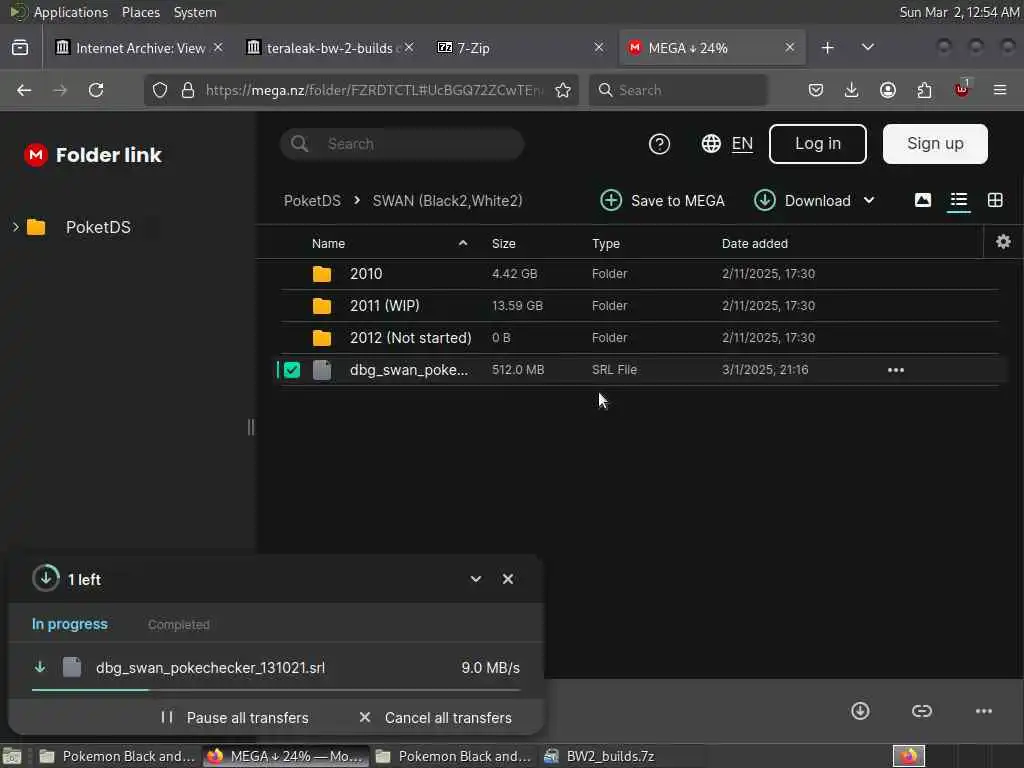The image size is (1024, 768).
Task: Open three-dot menu for dbg_swan_poke file
Action: pos(896,370)
